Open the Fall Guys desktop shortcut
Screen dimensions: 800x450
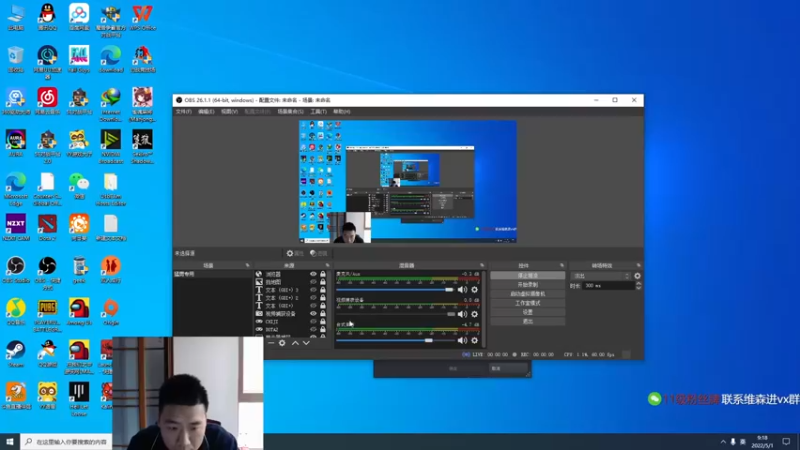[79, 59]
